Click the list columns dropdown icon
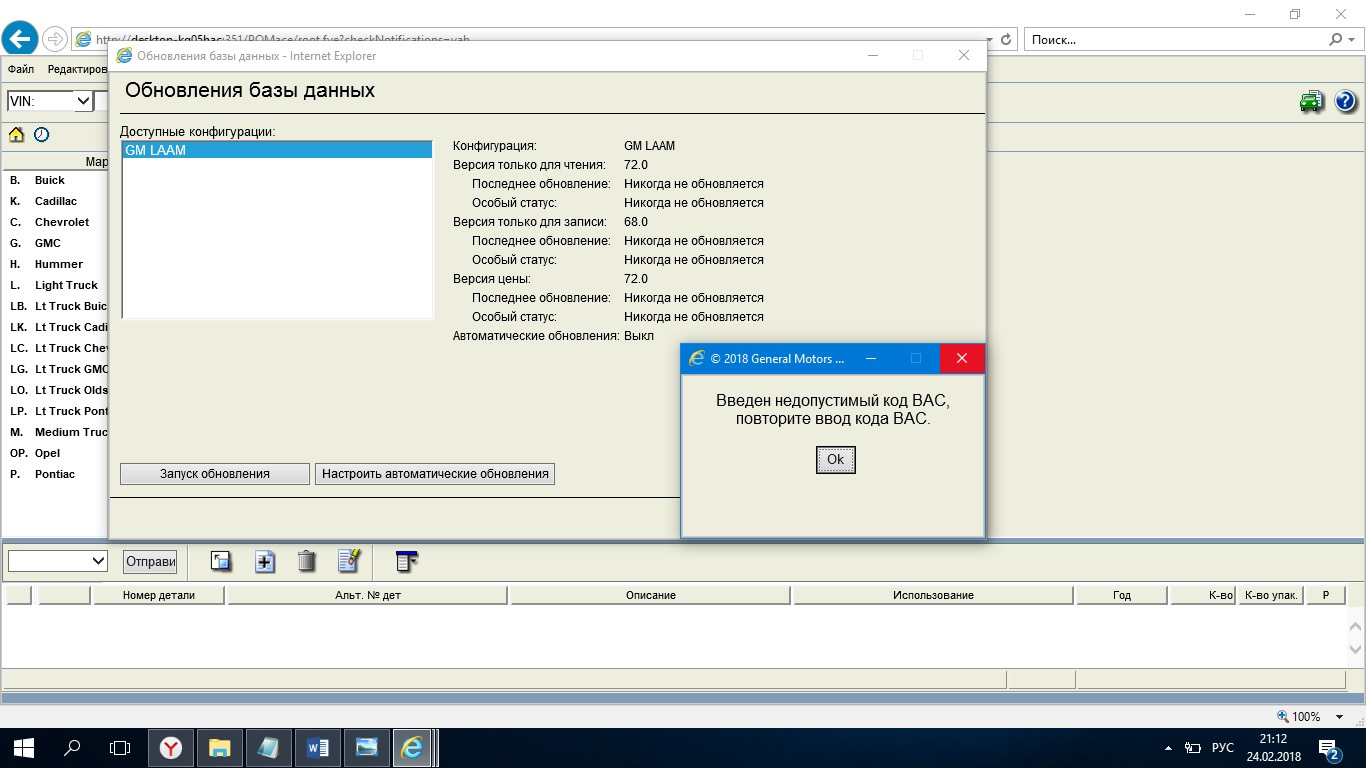This screenshot has height=768, width=1366. [406, 561]
